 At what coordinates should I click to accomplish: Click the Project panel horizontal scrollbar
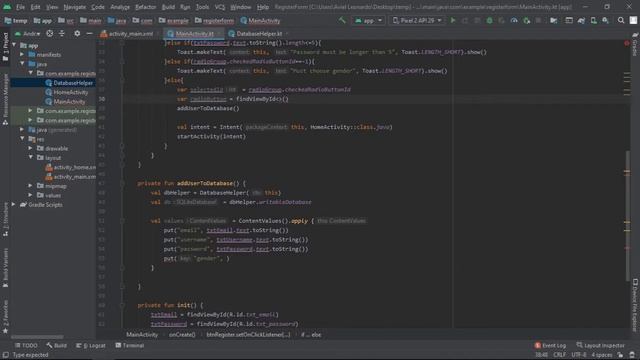click(37, 337)
